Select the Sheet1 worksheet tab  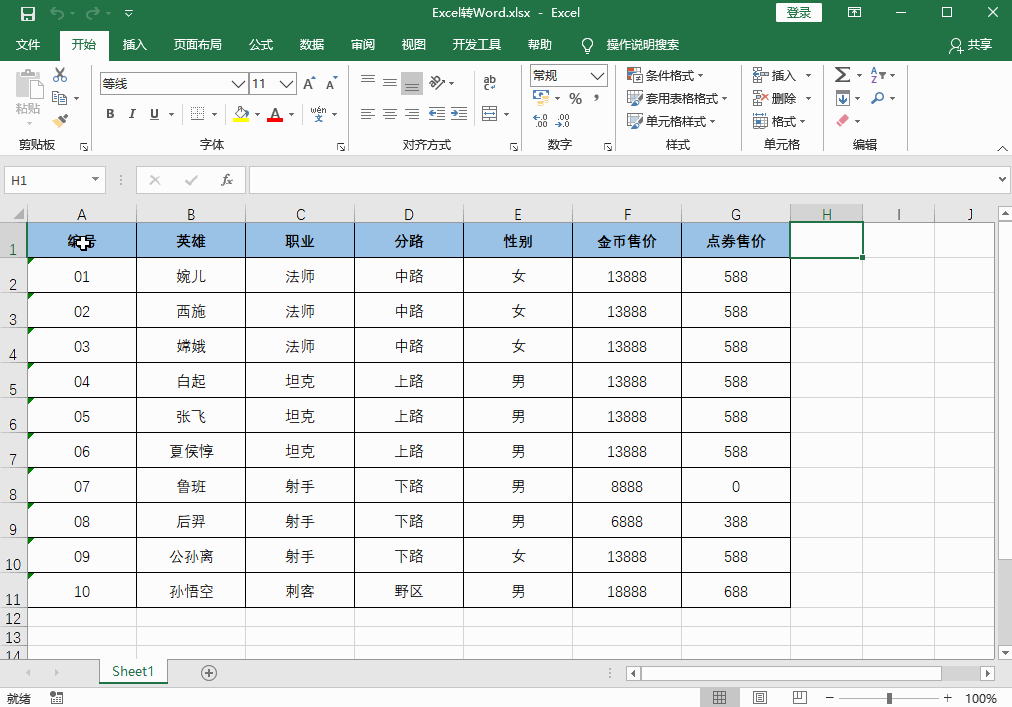(133, 672)
